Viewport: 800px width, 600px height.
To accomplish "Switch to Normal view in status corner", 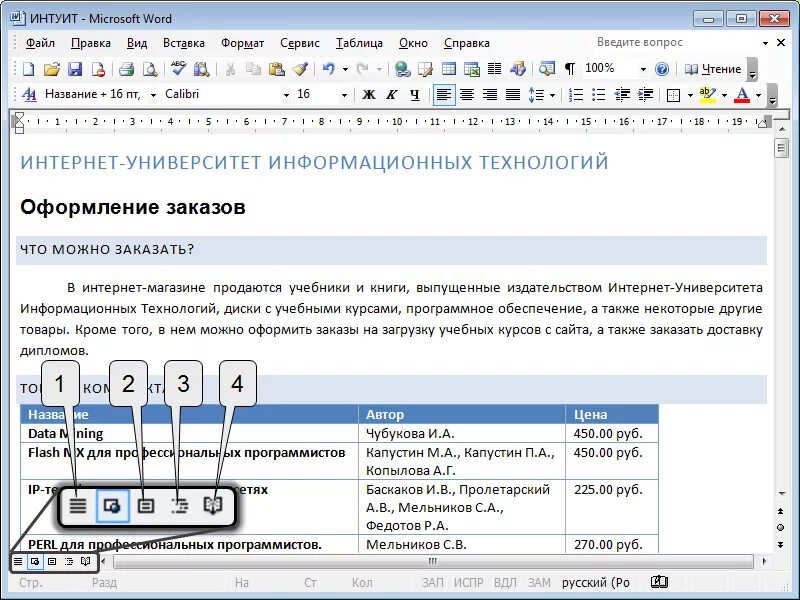I will pos(18,561).
